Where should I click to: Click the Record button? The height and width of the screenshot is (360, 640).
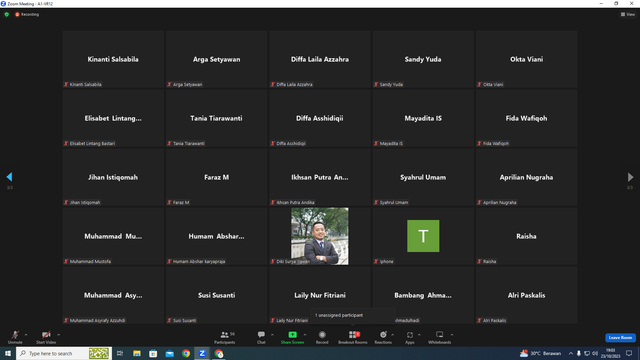coord(322,337)
